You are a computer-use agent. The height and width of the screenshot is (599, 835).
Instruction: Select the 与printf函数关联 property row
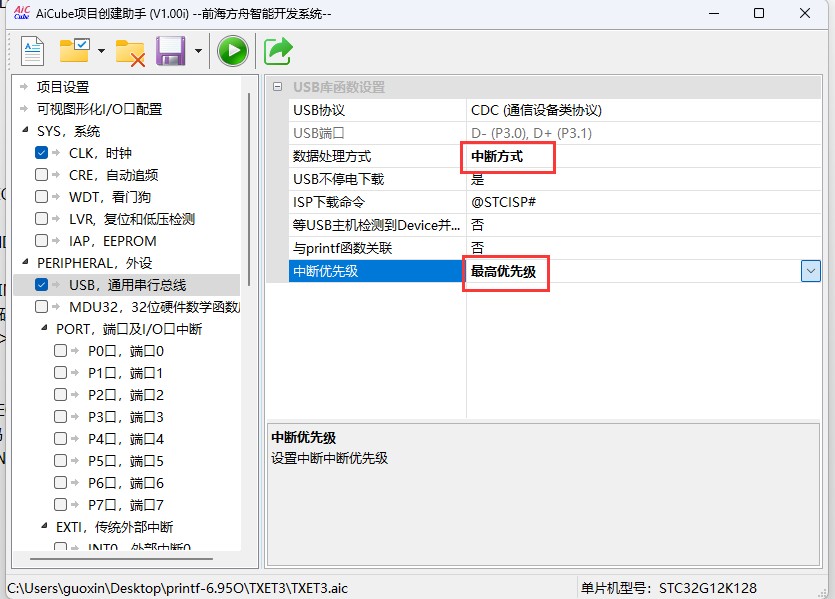click(x=554, y=248)
